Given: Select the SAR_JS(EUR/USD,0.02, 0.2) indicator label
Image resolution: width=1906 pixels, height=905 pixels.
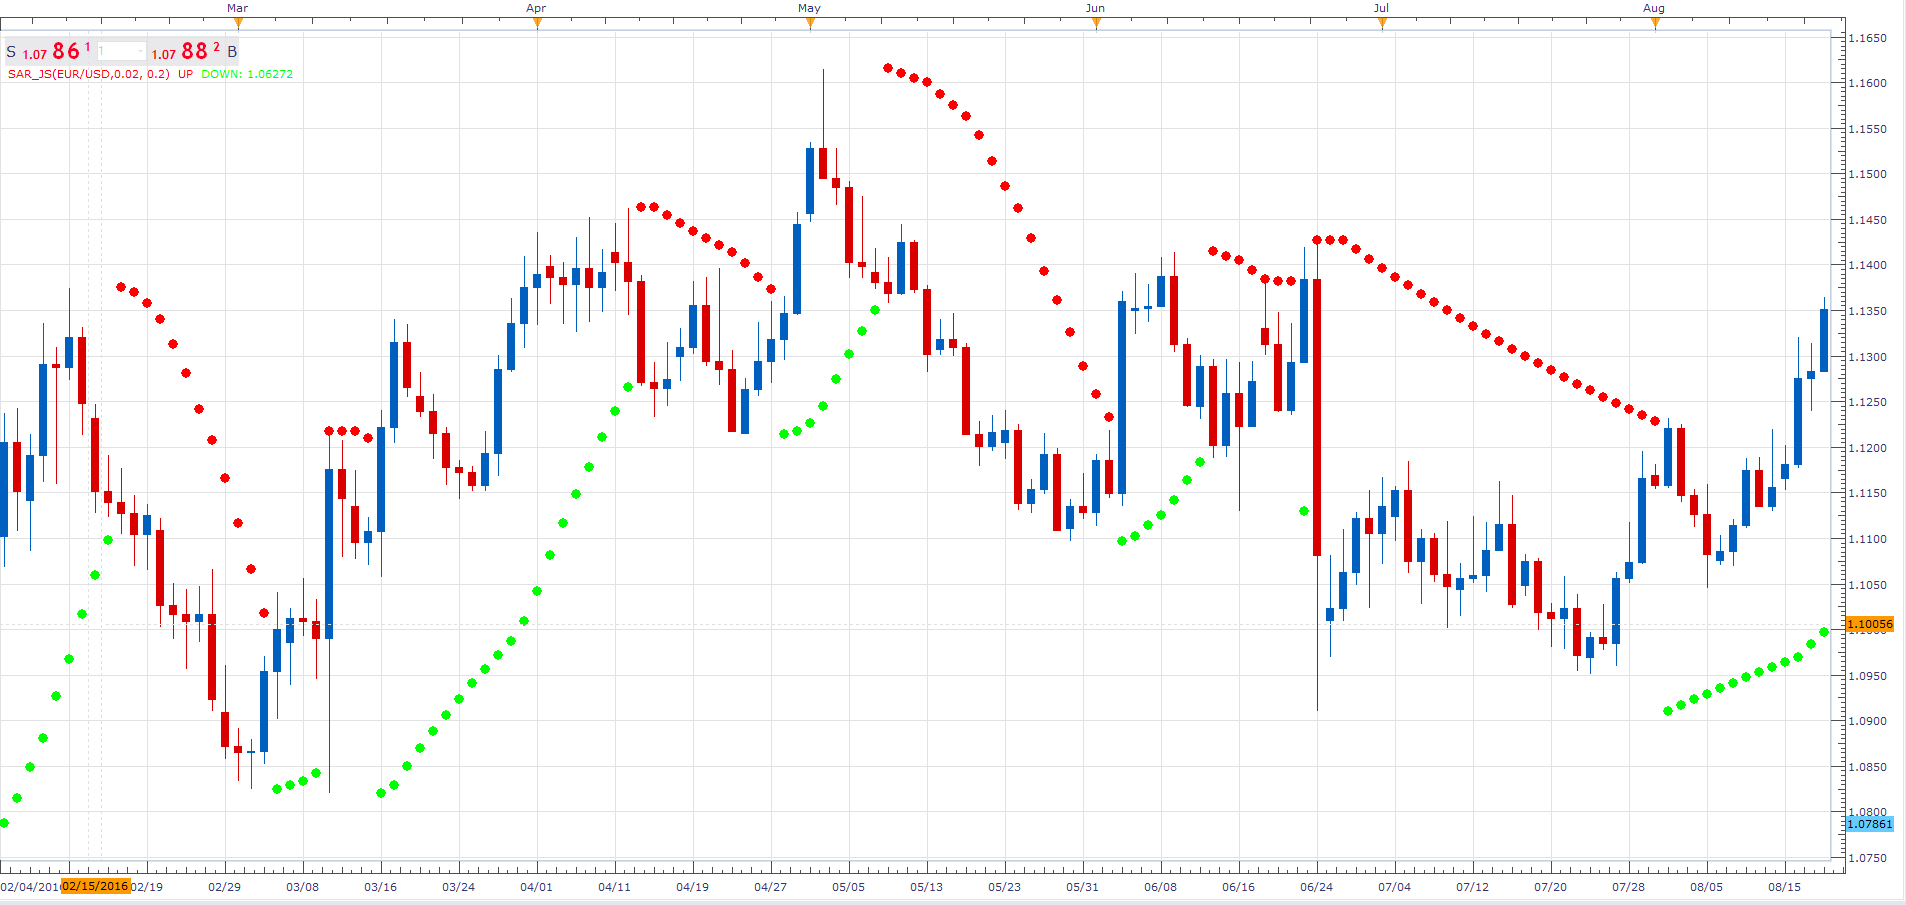Looking at the screenshot, I should coord(89,74).
